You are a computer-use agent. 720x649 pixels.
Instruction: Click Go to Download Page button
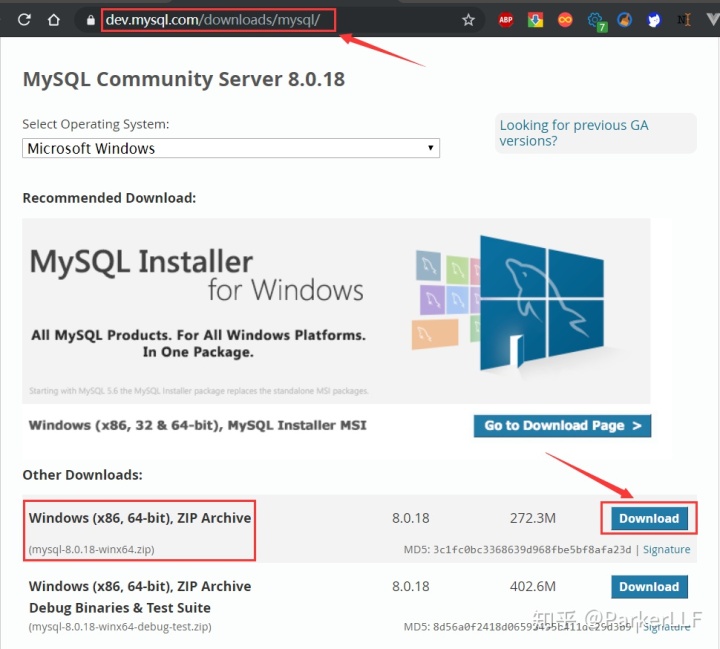[x=562, y=426]
